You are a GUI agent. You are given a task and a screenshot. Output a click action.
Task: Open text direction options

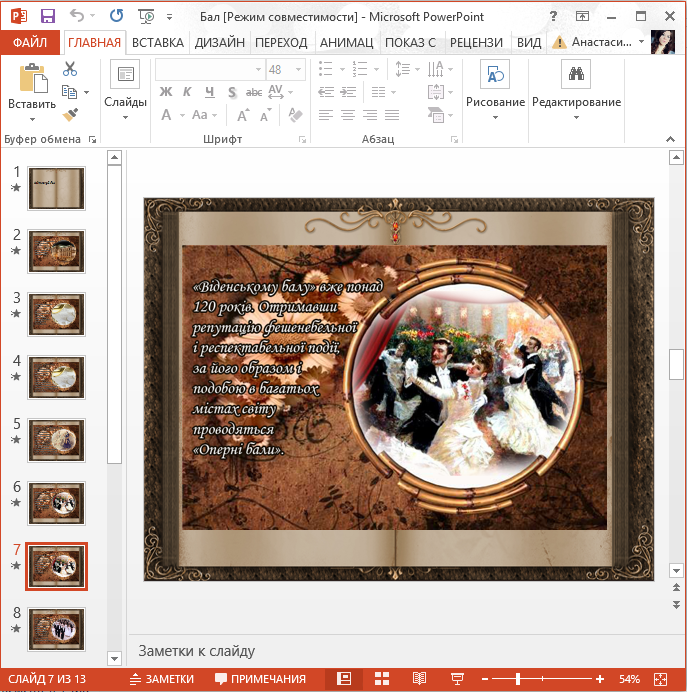click(x=440, y=69)
